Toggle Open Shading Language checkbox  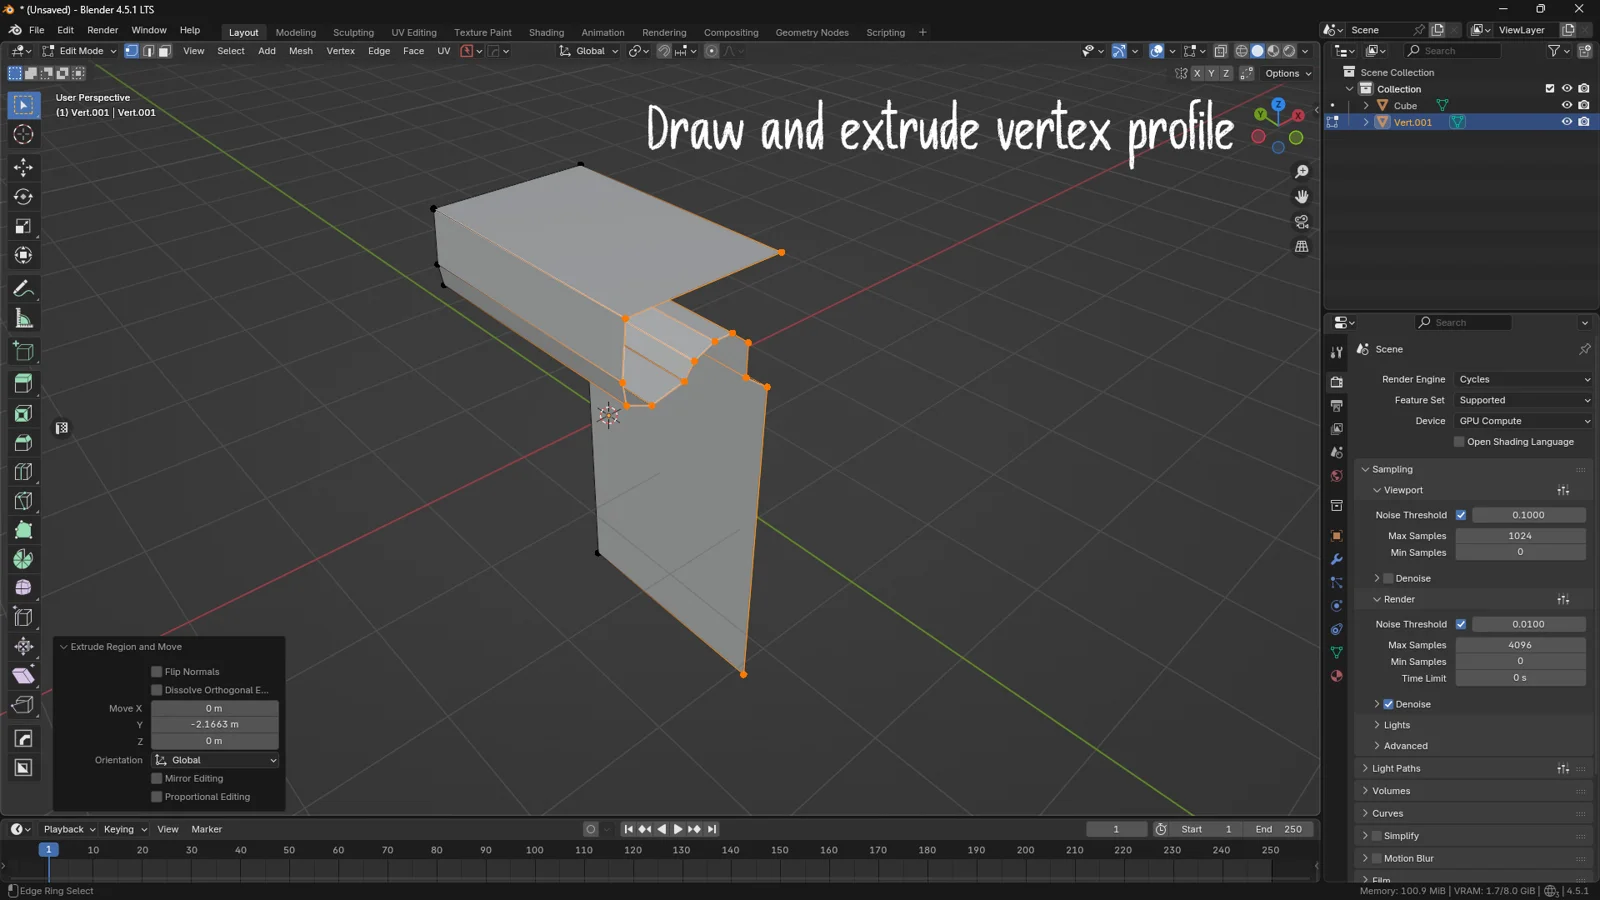1459,442
